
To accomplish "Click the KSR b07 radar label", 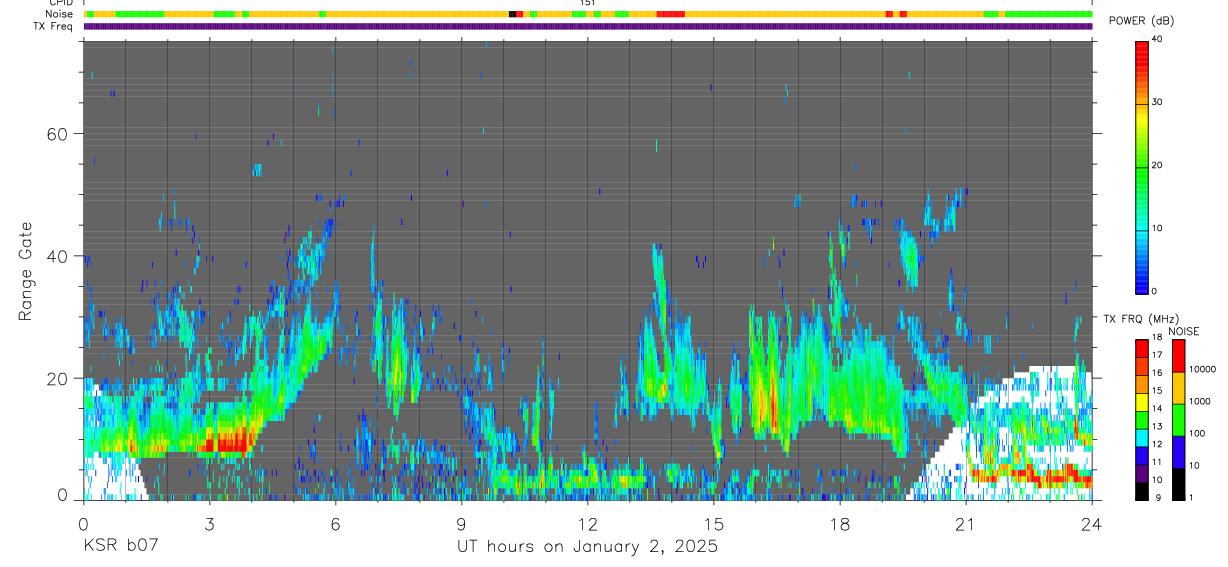I will click(121, 547).
